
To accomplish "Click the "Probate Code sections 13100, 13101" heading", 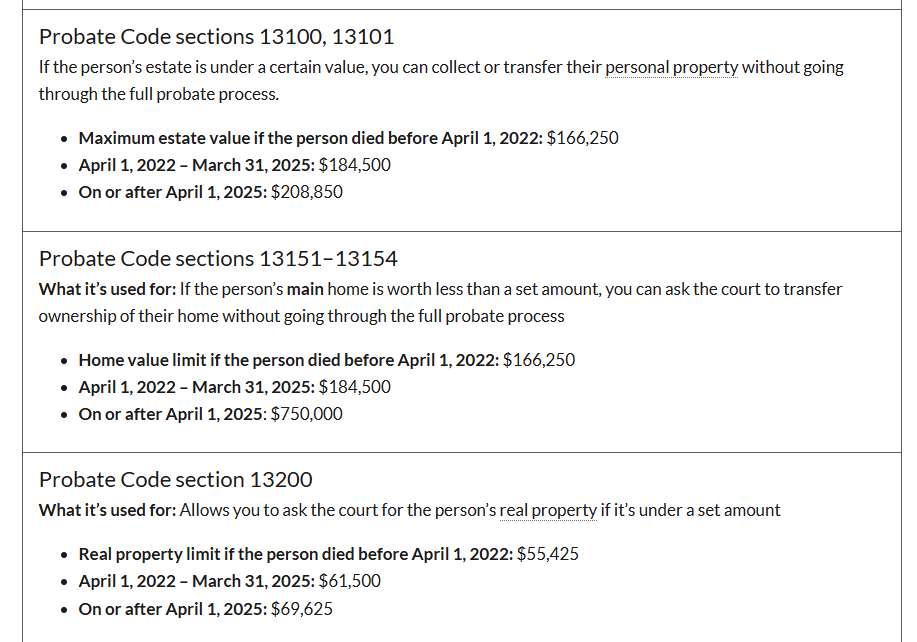I will 216,37.
